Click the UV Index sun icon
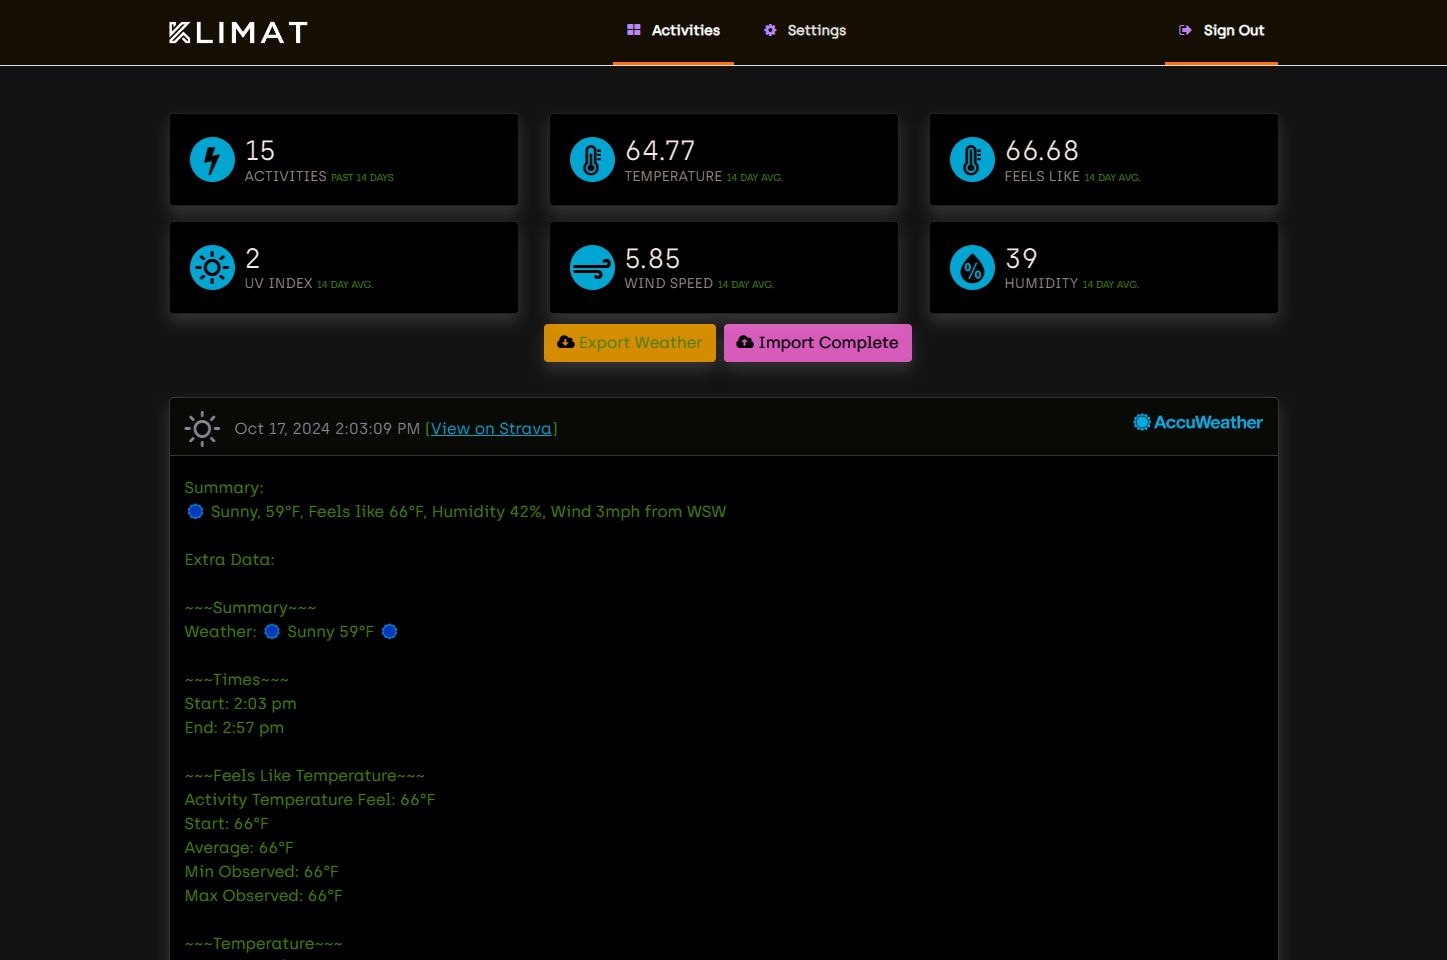The width and height of the screenshot is (1447, 960). 212,267
